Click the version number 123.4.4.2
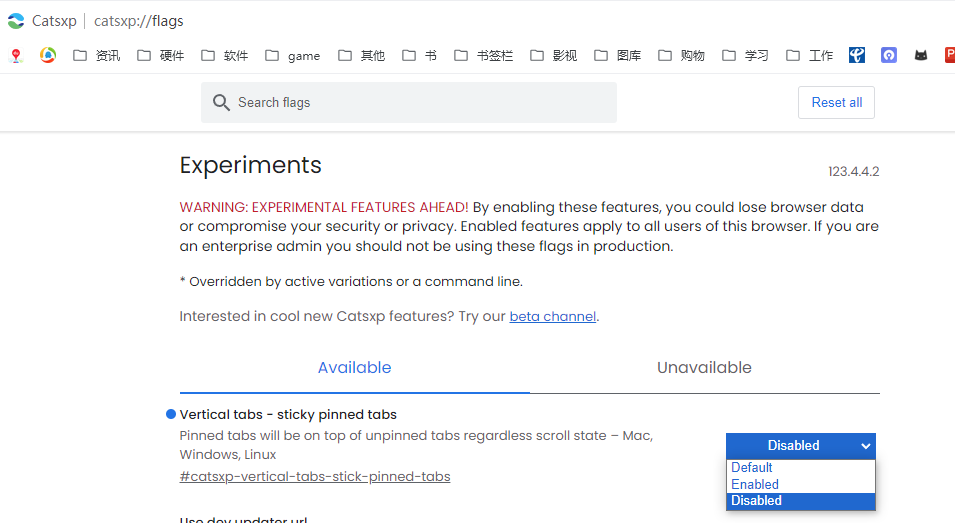This screenshot has height=523, width=955. [853, 172]
